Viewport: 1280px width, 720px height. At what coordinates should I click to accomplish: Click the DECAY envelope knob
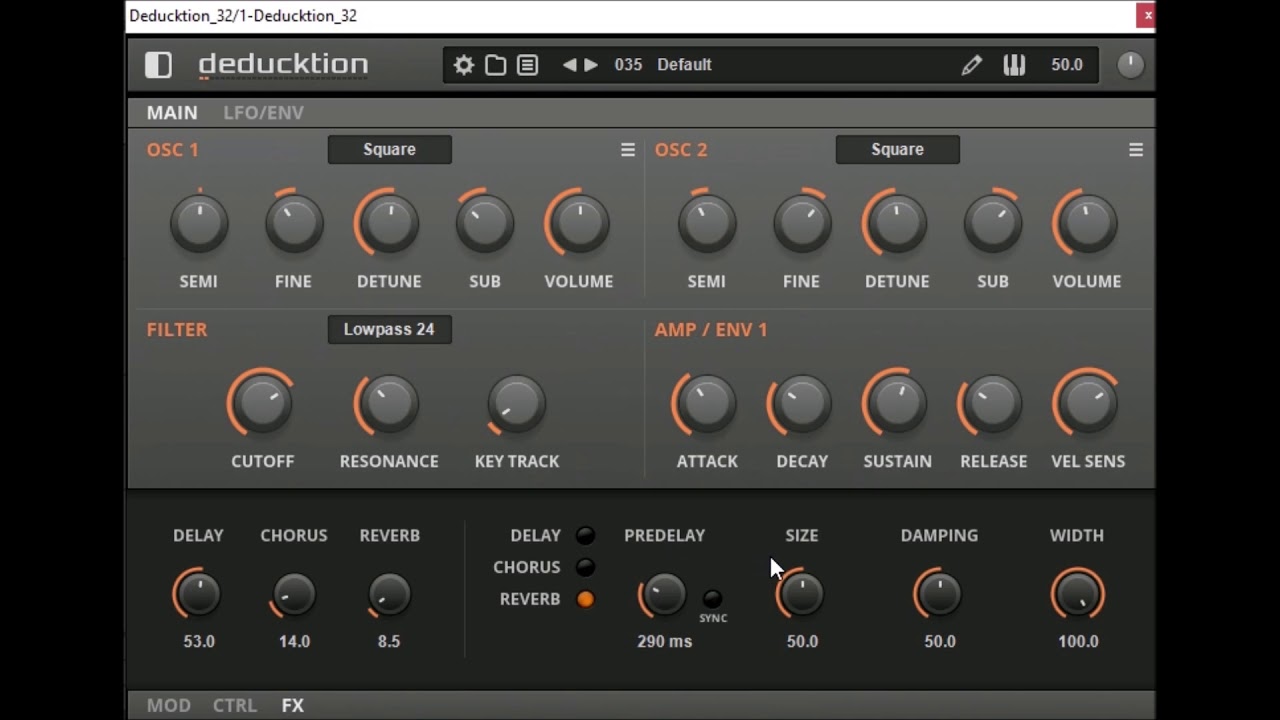801,403
